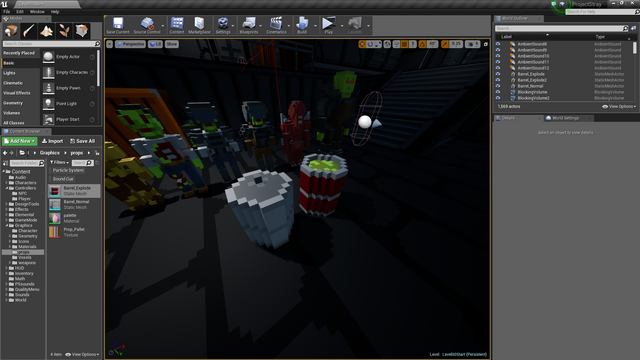Click the Save All button
Screen dimensions: 640x360
[82, 141]
